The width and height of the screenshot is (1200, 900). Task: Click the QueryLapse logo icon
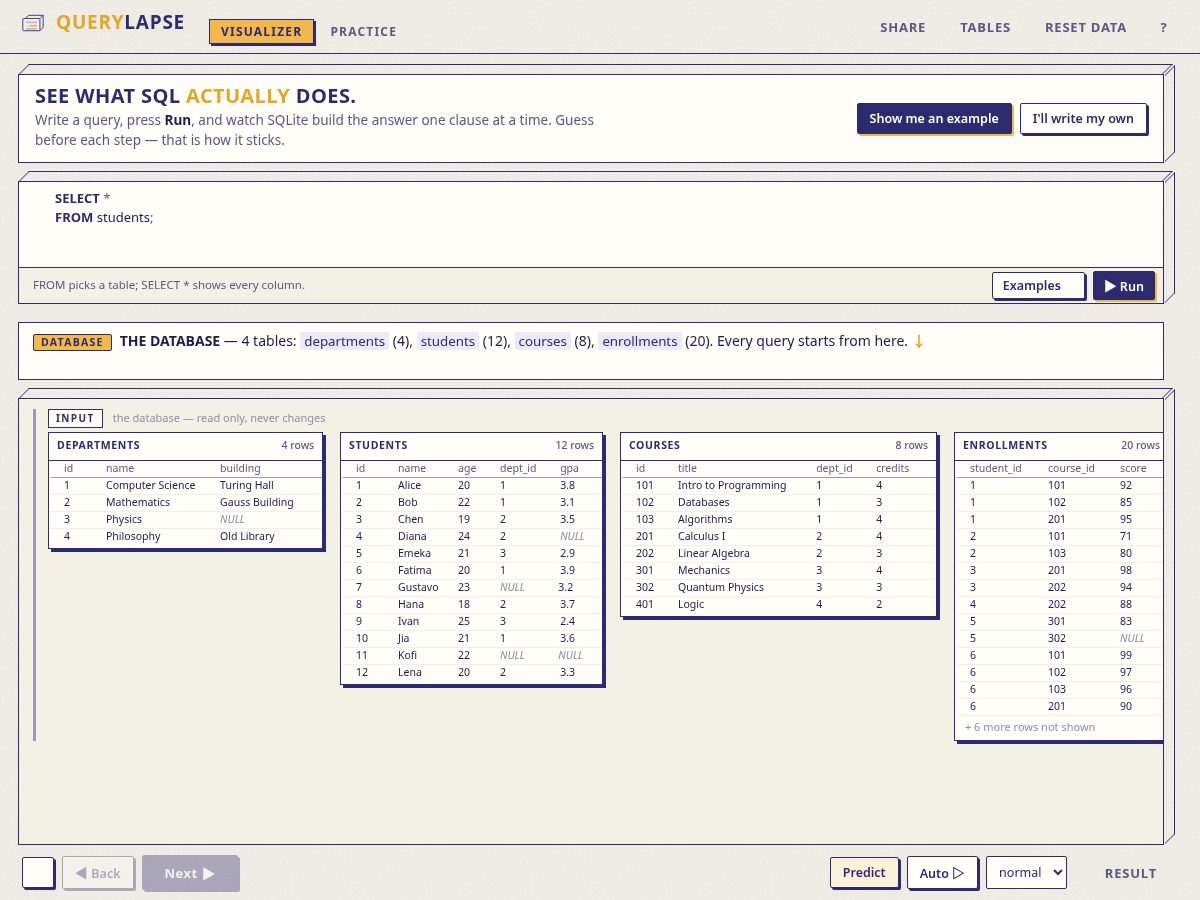33,22
